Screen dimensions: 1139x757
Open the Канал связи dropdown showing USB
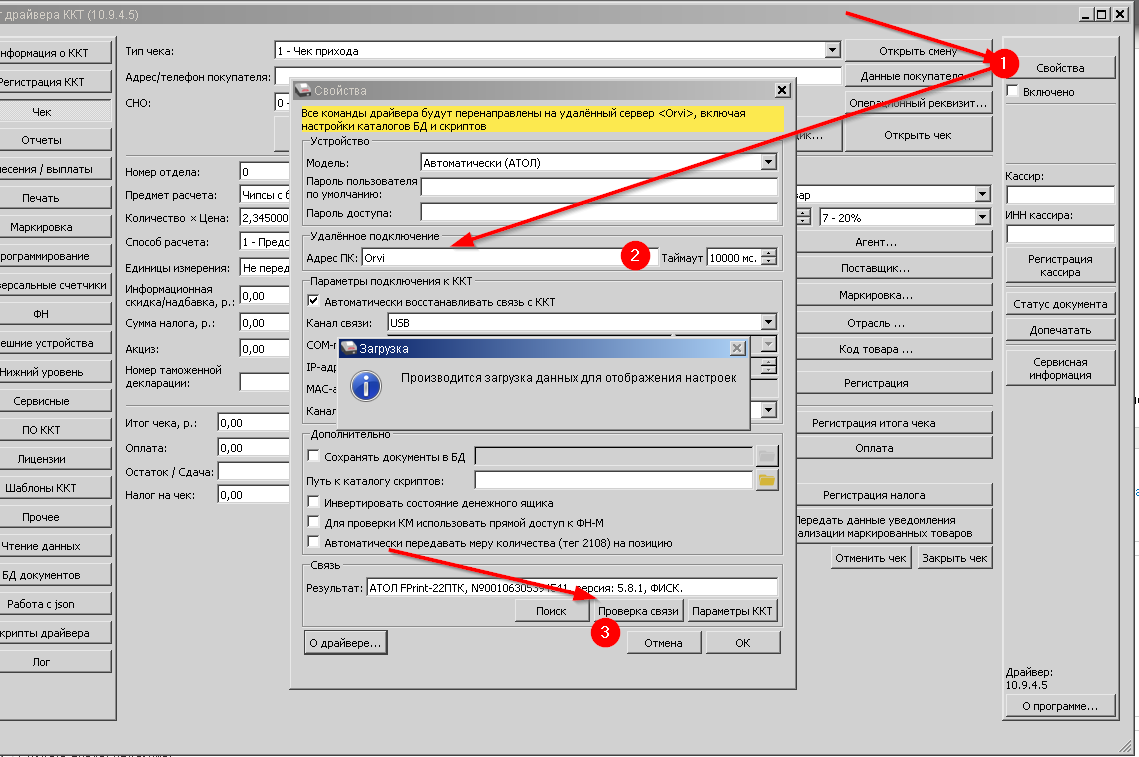click(x=767, y=322)
